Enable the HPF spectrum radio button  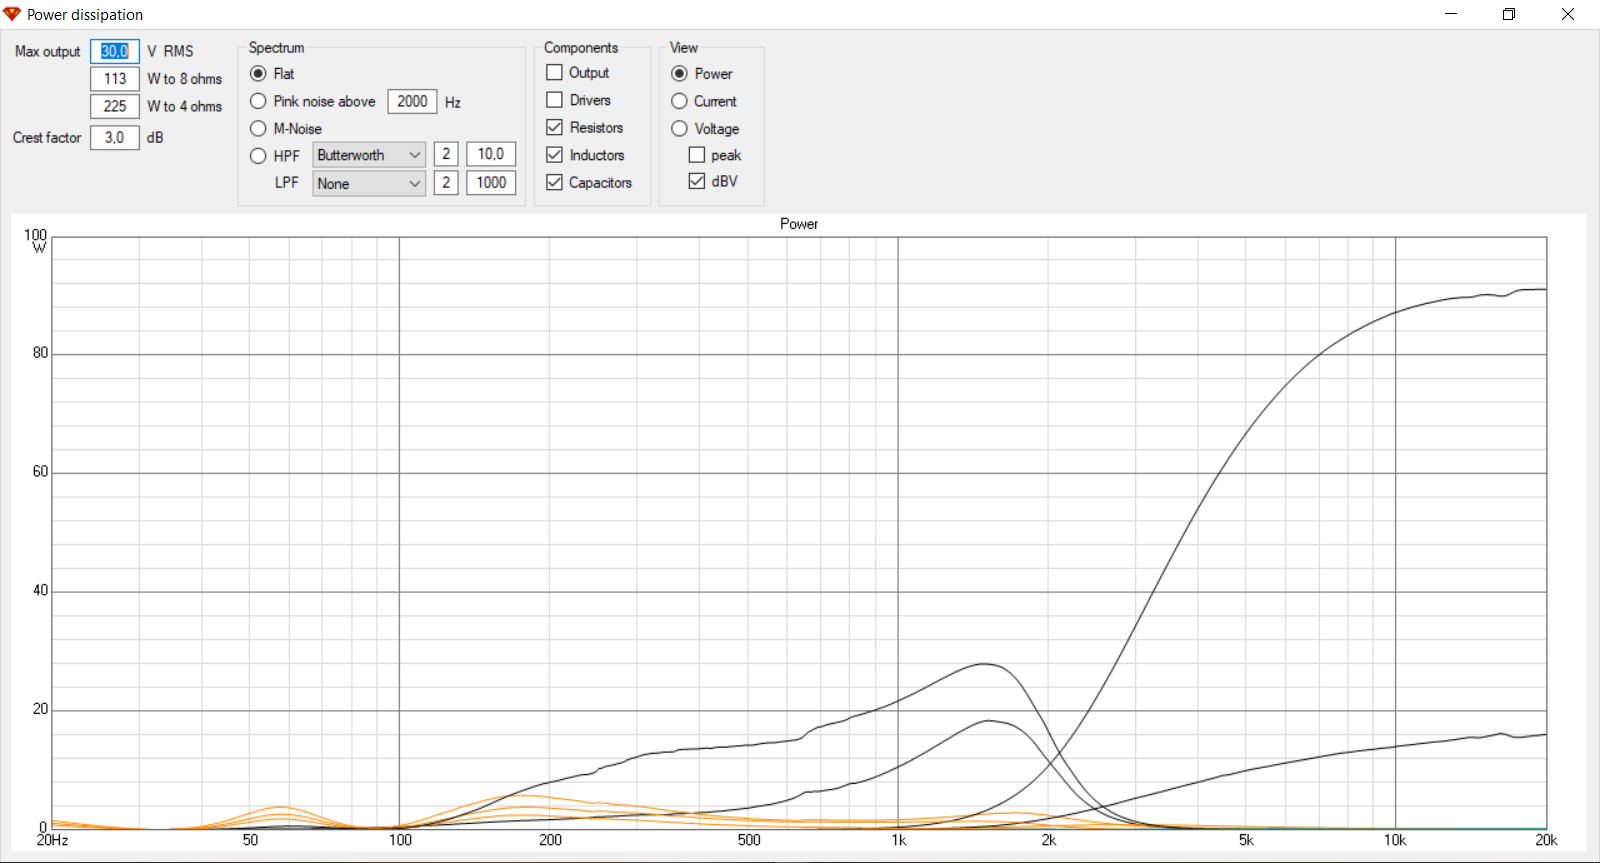point(258,156)
